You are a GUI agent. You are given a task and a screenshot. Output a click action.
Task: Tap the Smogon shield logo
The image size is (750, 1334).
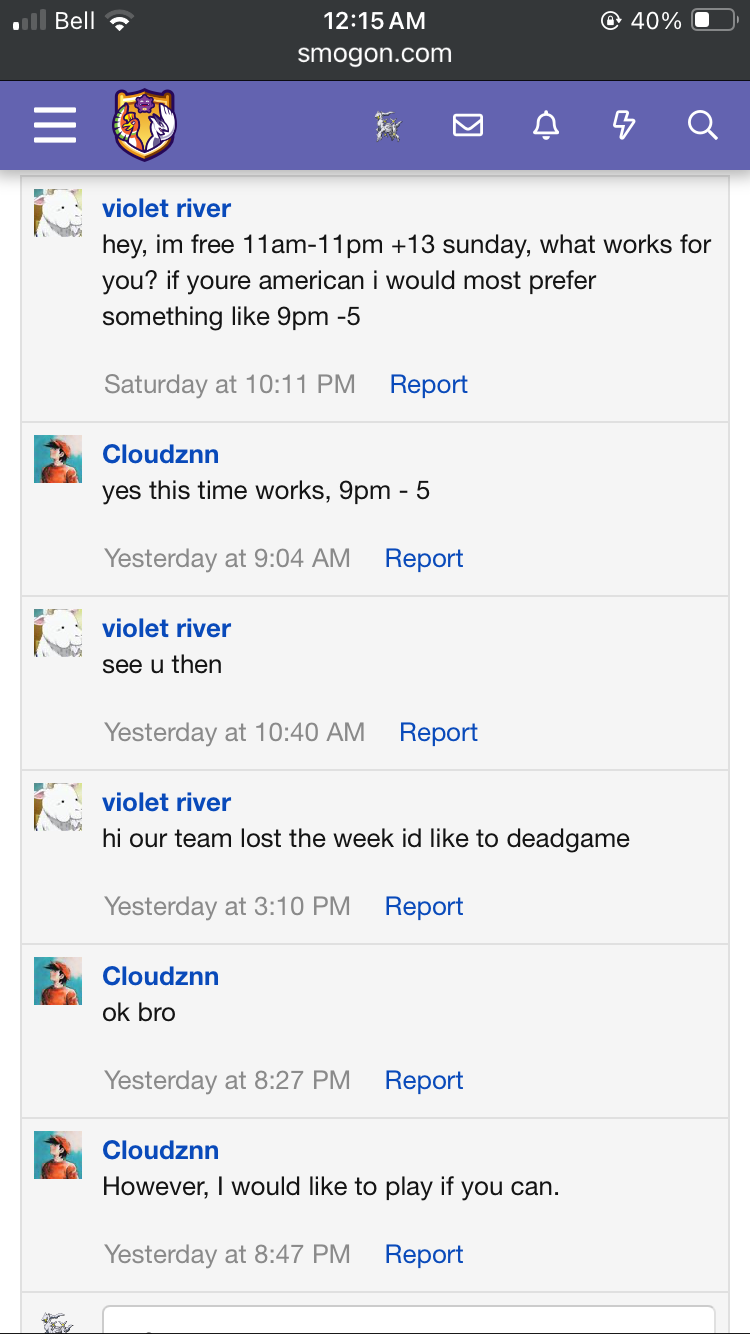click(144, 125)
